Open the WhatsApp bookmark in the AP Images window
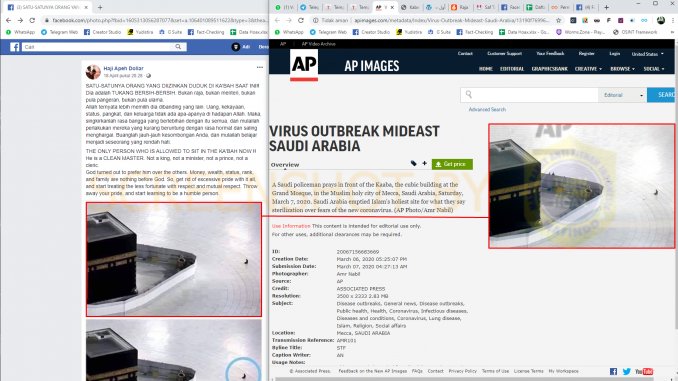 click(289, 32)
